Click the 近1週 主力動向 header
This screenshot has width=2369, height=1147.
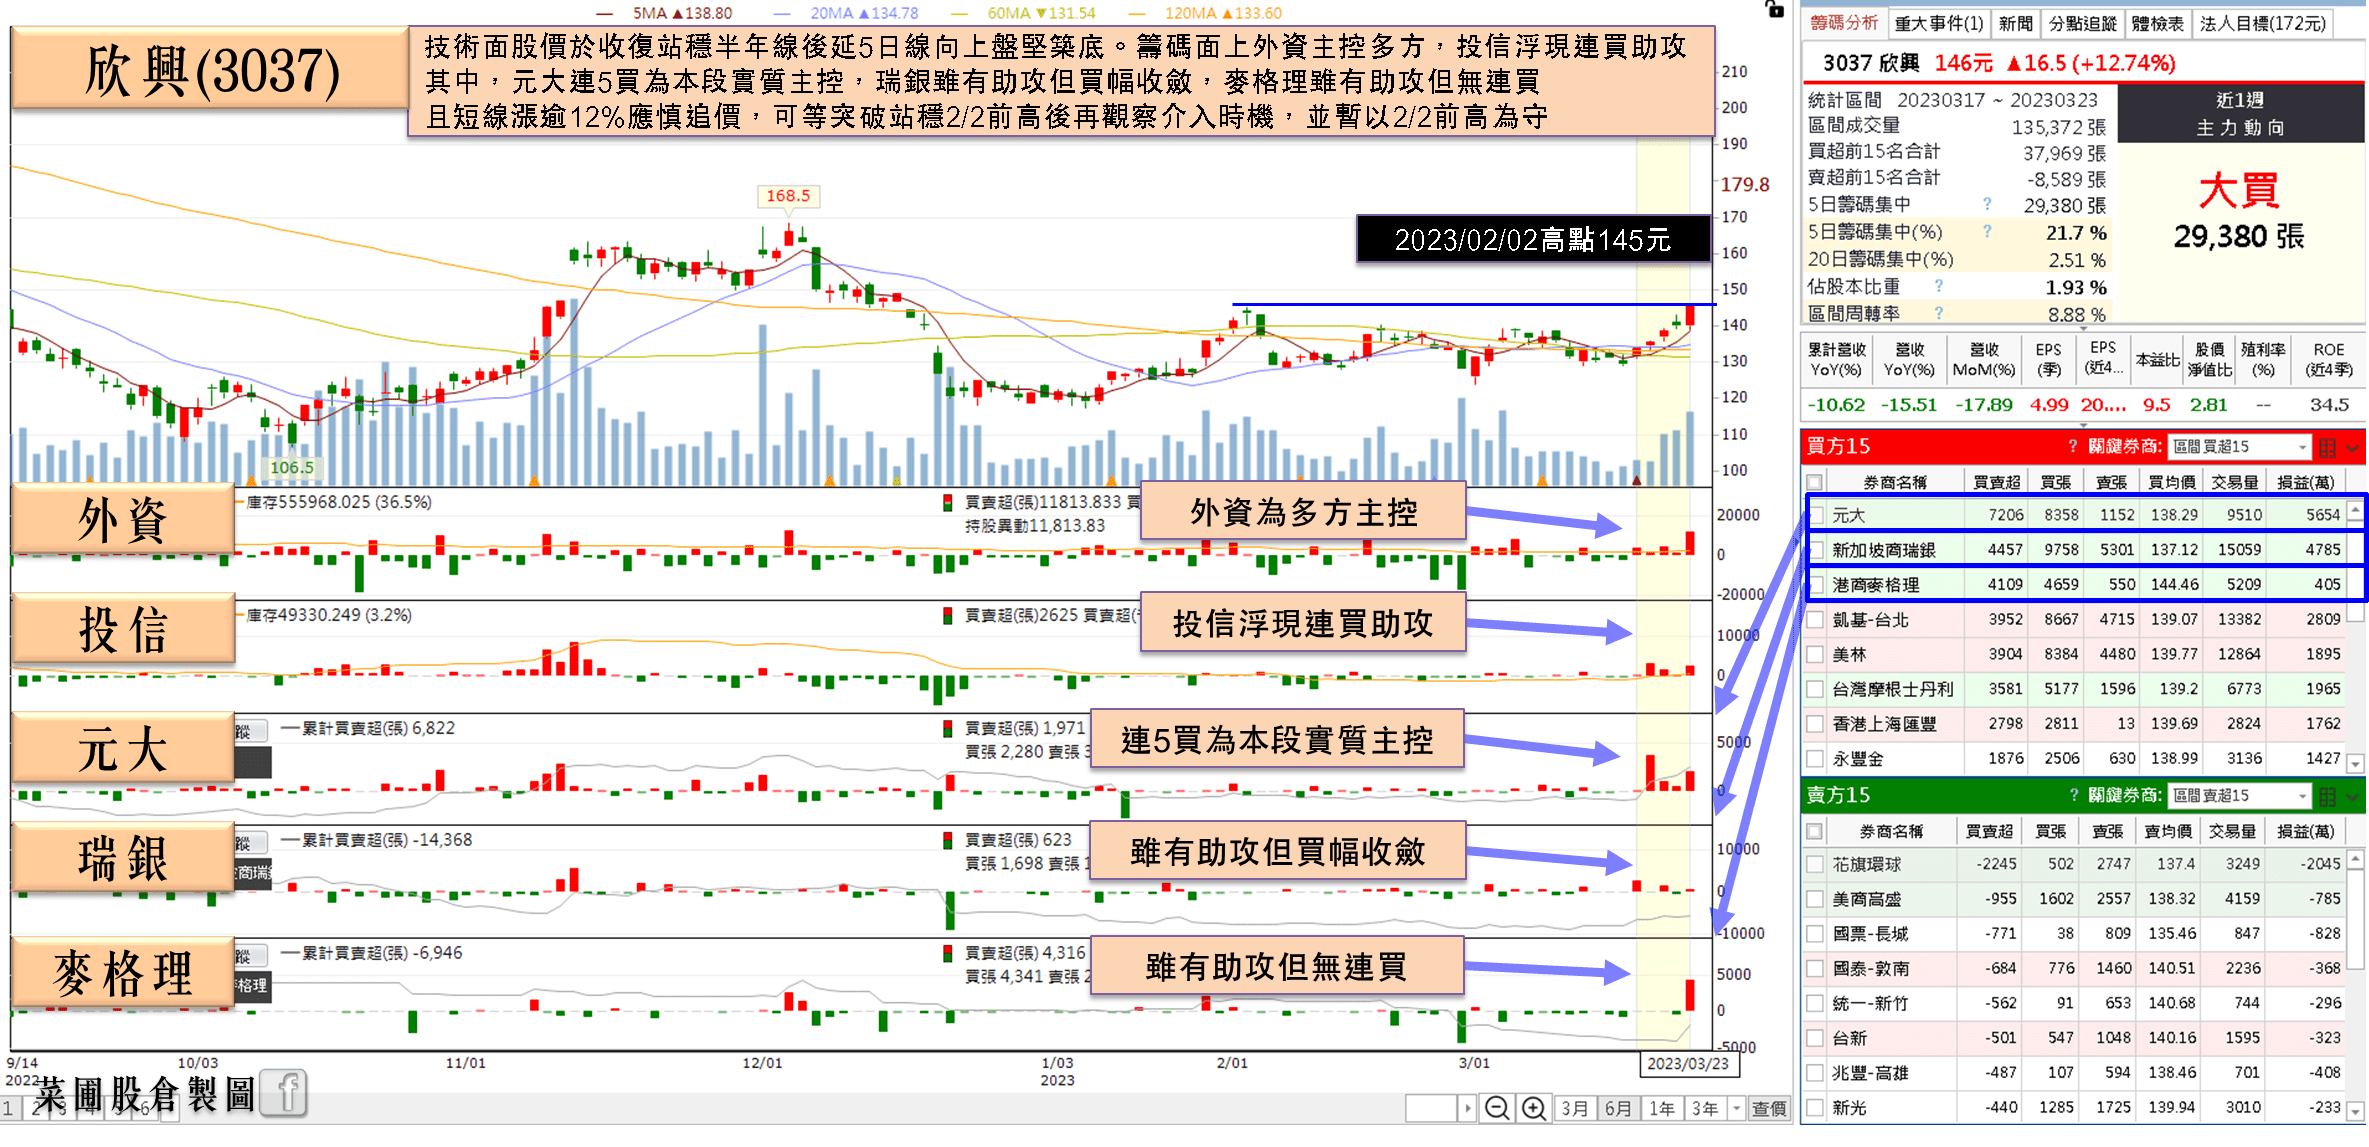point(2240,114)
